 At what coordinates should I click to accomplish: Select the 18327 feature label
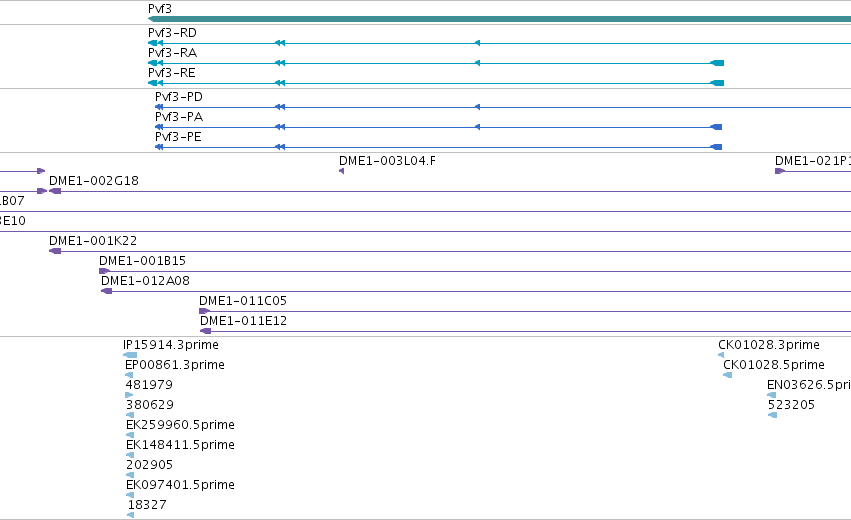tap(147, 505)
